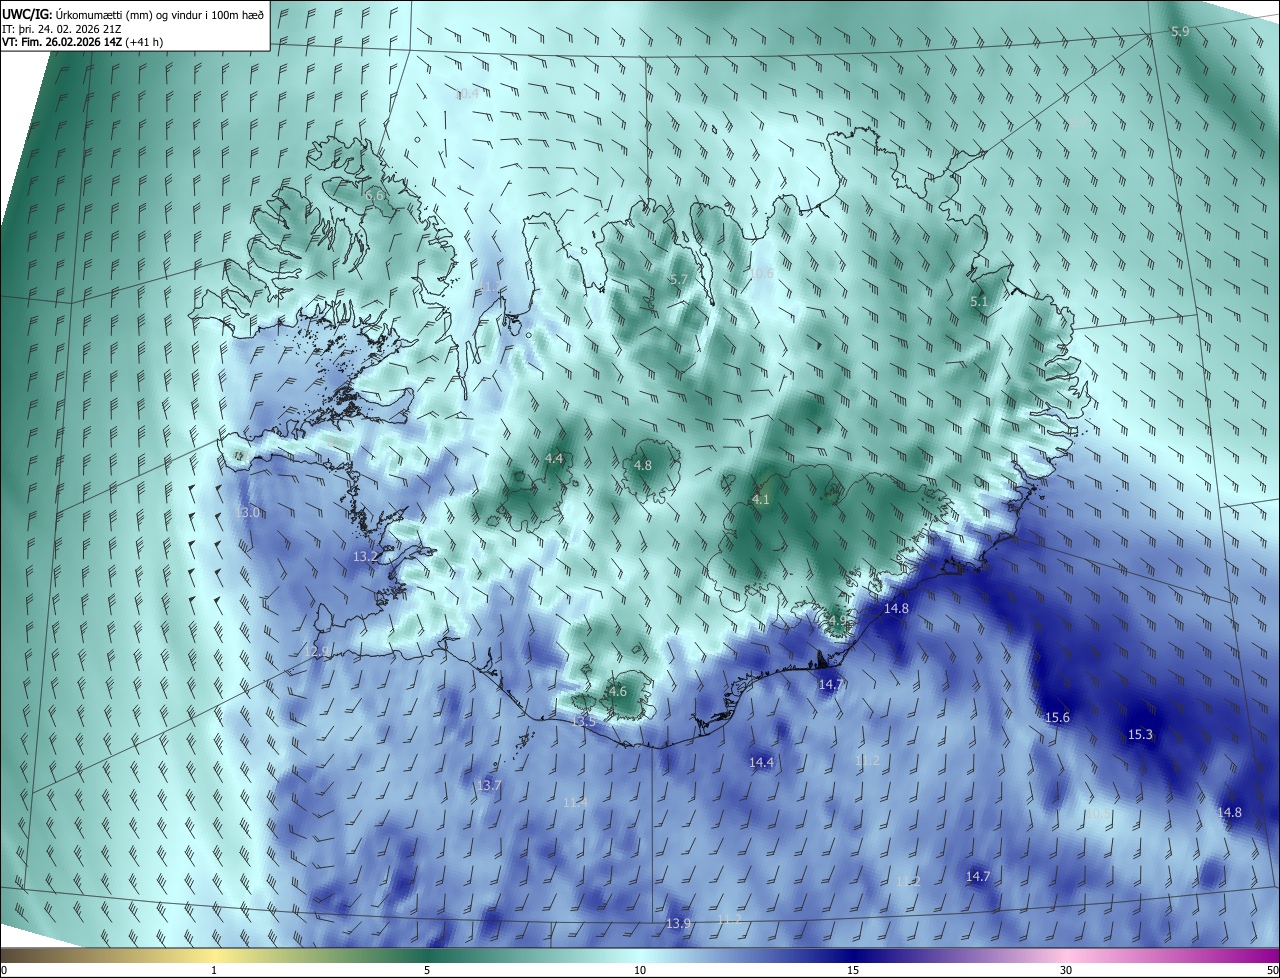Click the 15.3 value label
Image resolution: width=1280 pixels, height=978 pixels.
1140,734
